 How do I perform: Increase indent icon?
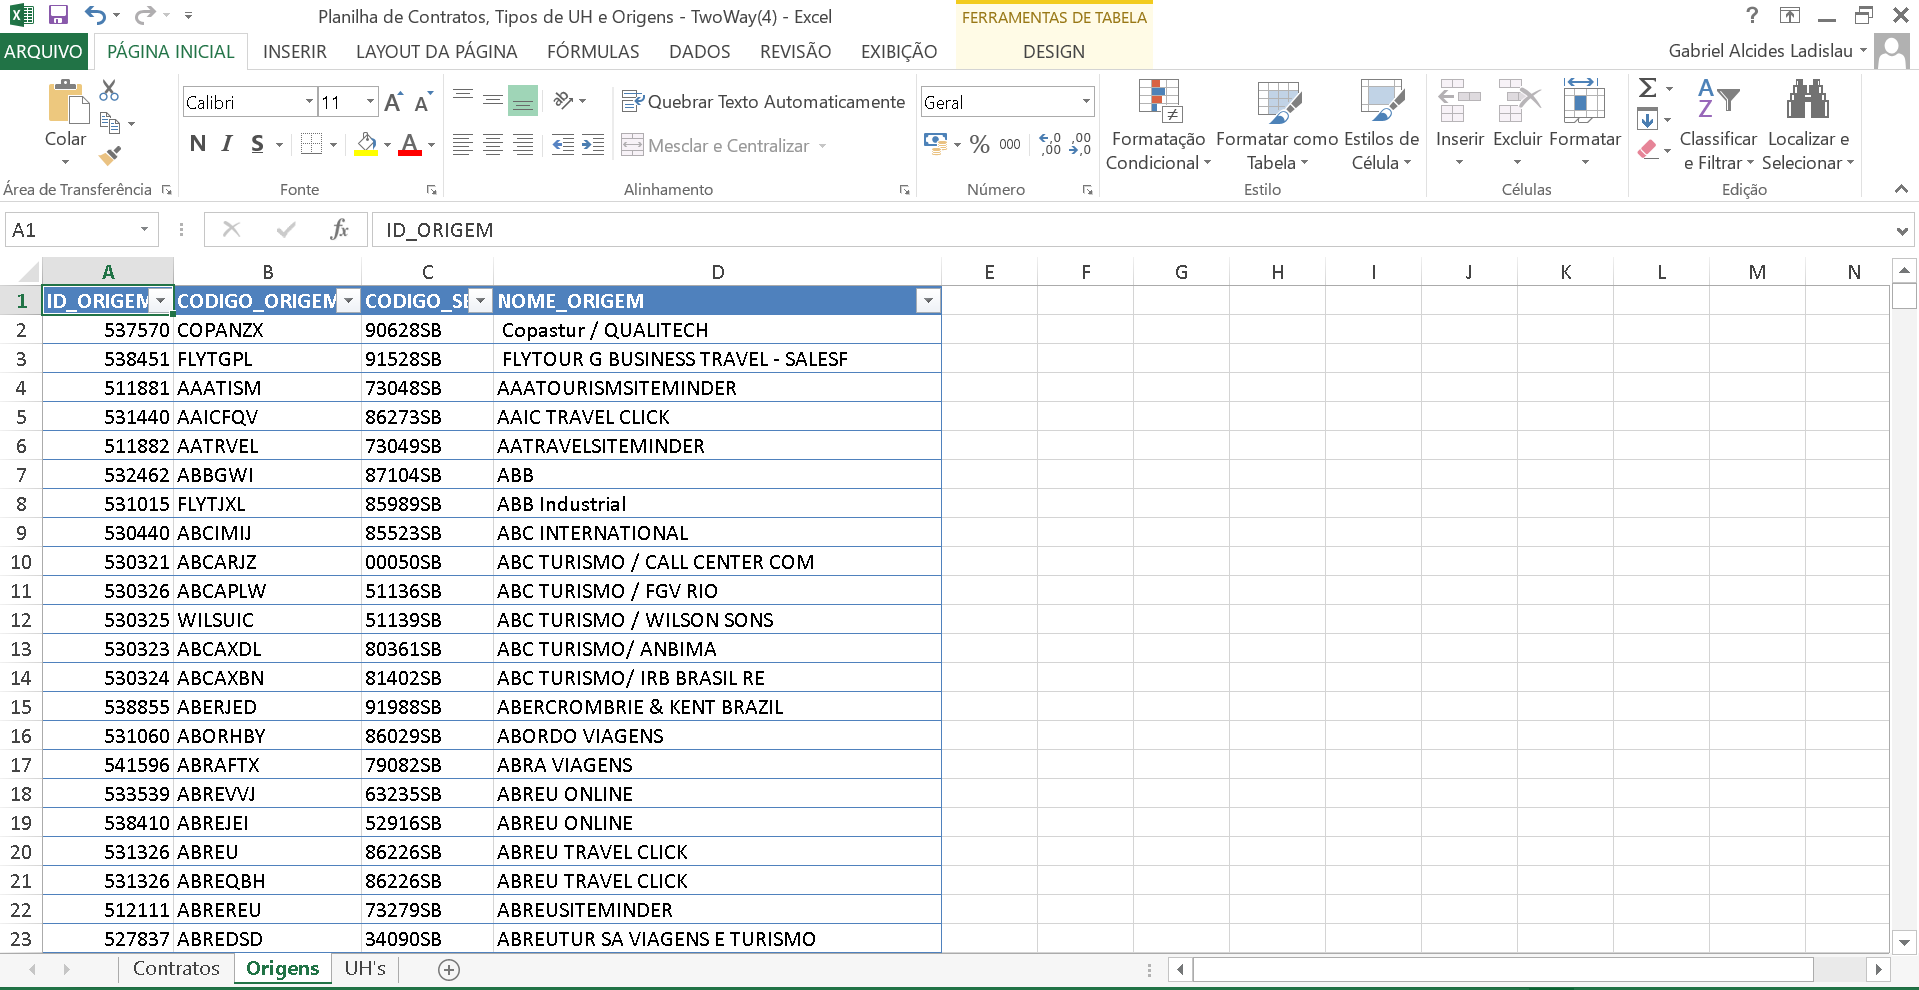click(x=593, y=145)
